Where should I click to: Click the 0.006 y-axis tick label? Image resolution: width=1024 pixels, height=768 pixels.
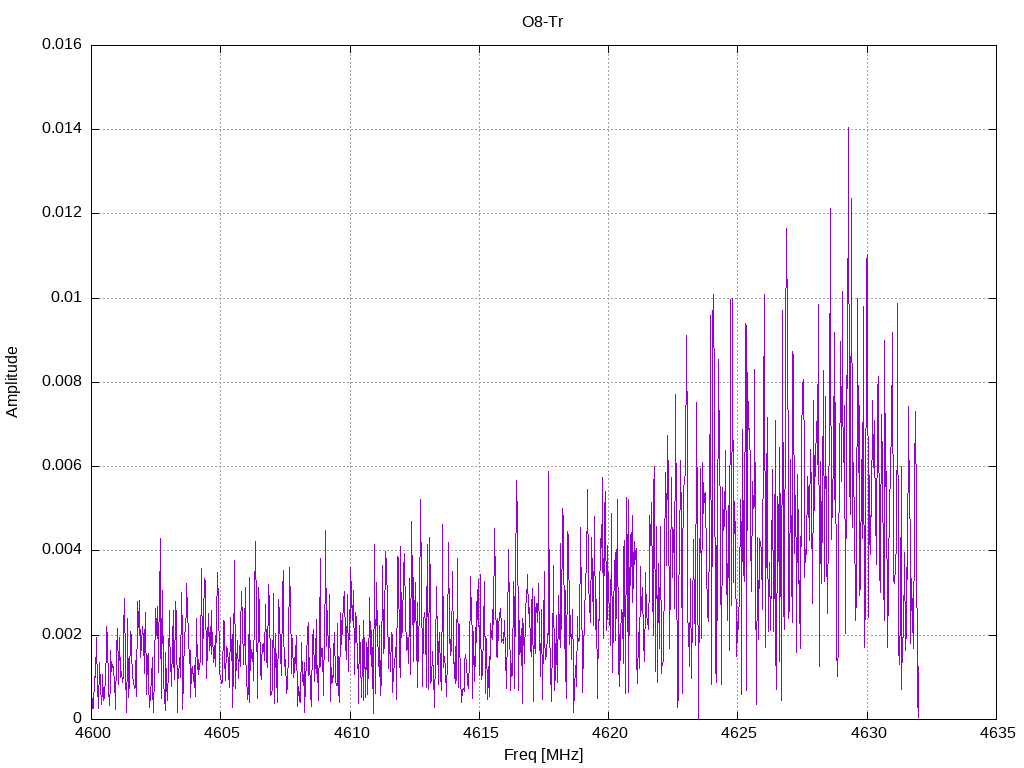pos(62,466)
